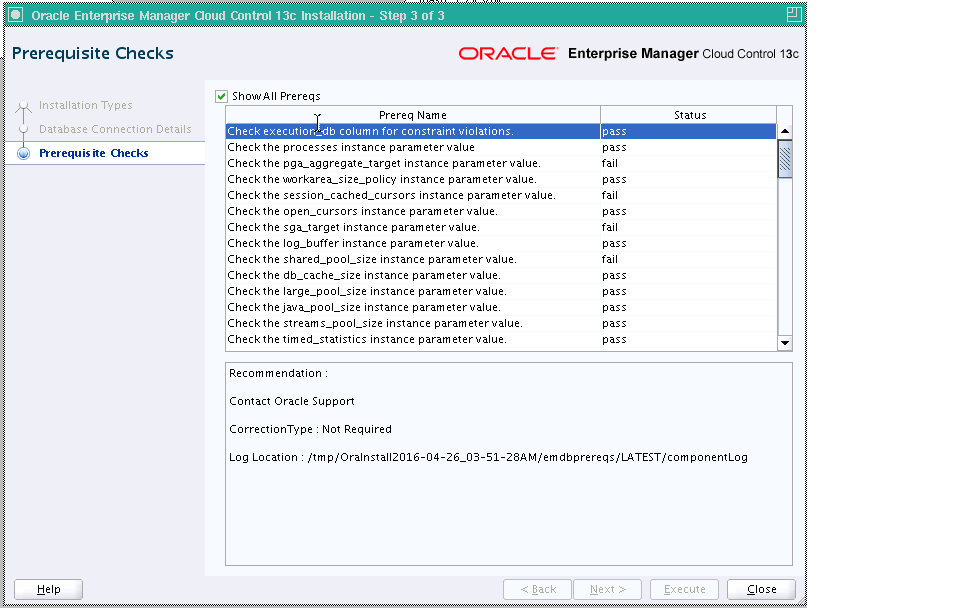Click fail status of shared_pool_size row

610,259
